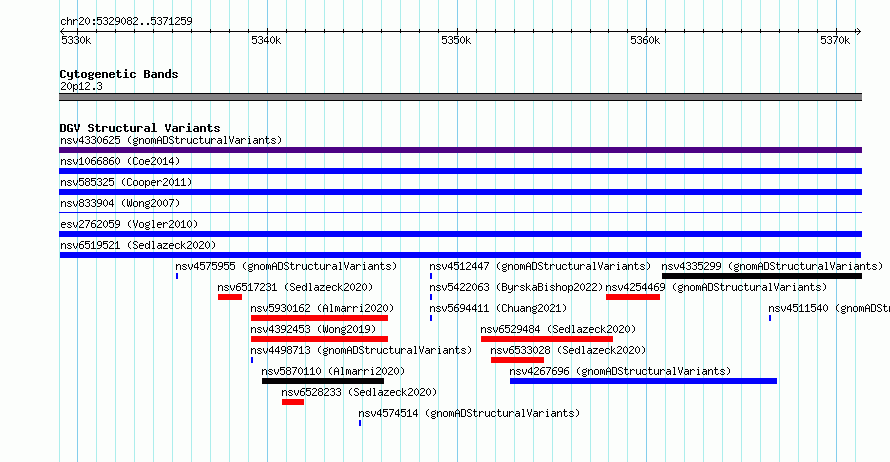Screen dimensions: 890x462
Task: Open esv2762059 (Vogler2010) variant label
Action: [129, 224]
